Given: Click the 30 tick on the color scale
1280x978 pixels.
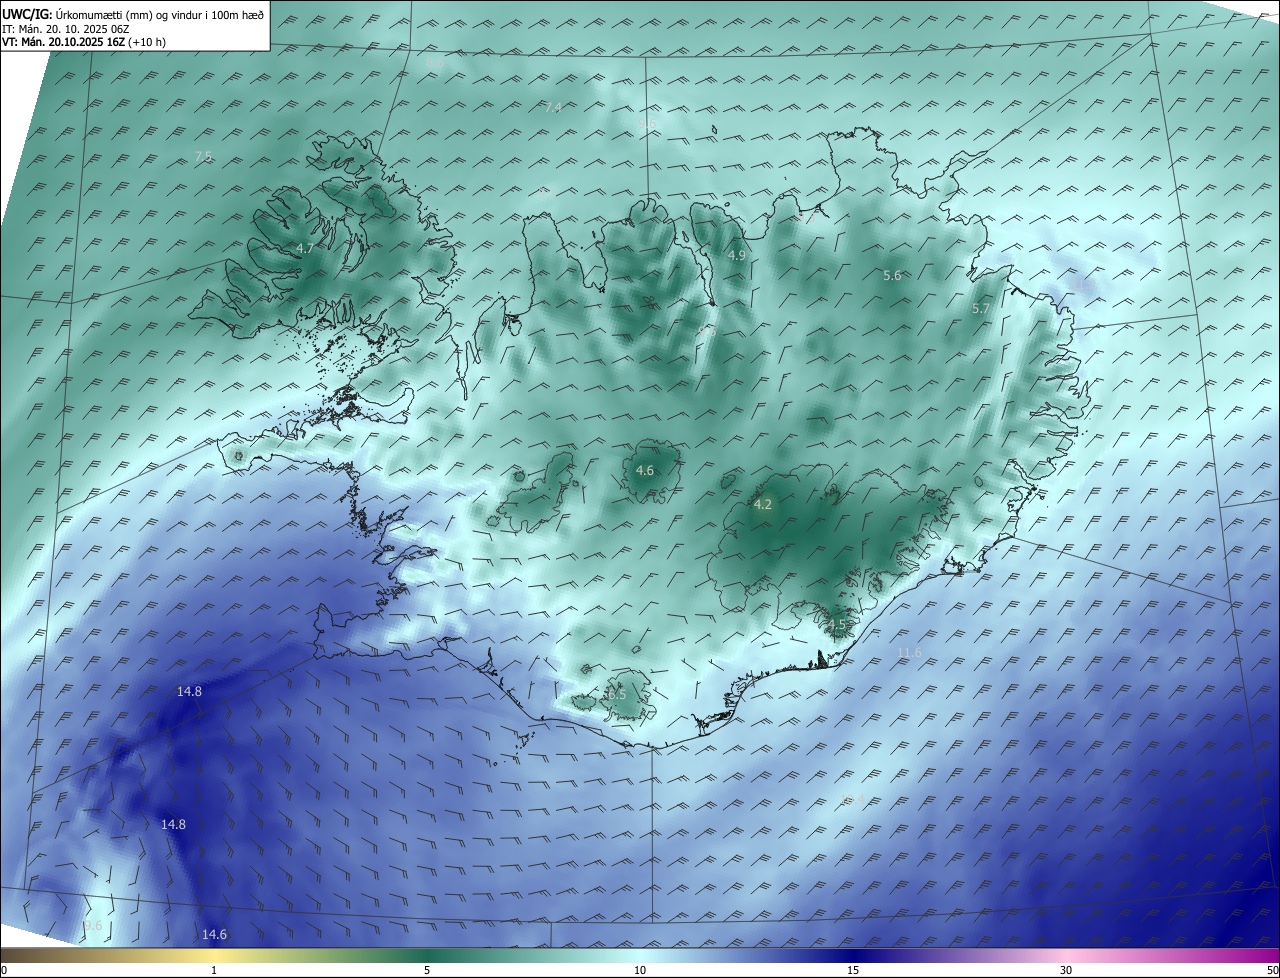Looking at the screenshot, I should click(x=1066, y=970).
